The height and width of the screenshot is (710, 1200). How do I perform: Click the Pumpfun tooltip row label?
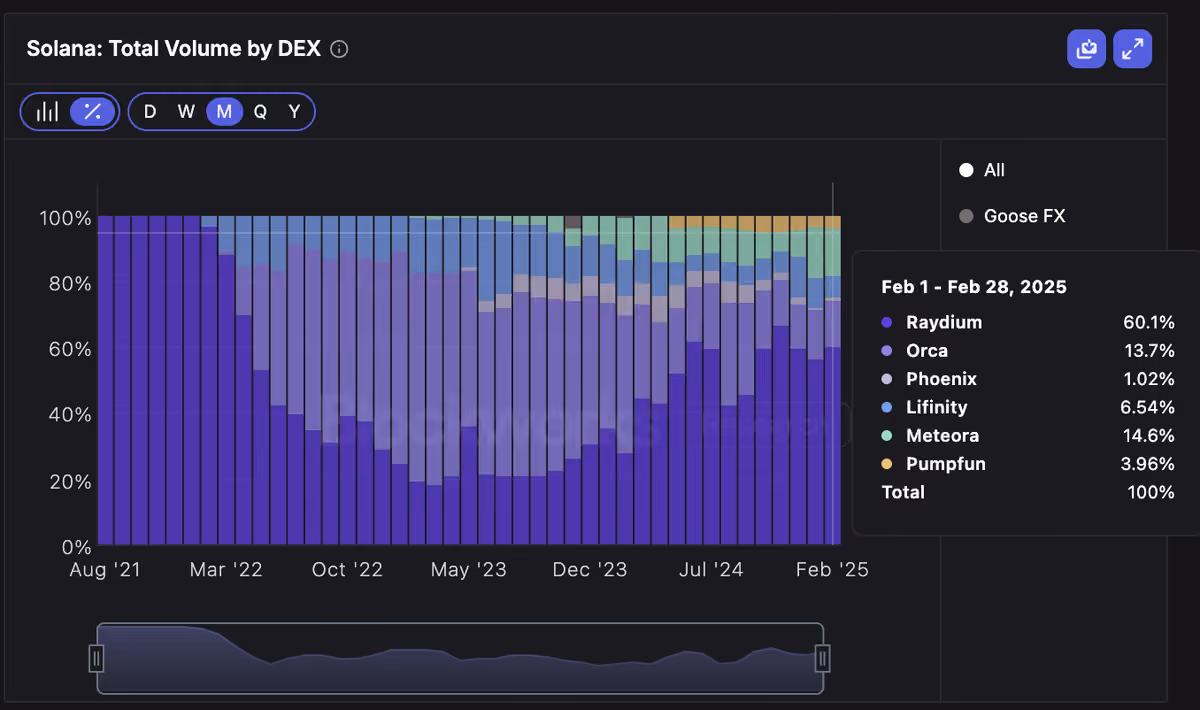click(x=946, y=464)
